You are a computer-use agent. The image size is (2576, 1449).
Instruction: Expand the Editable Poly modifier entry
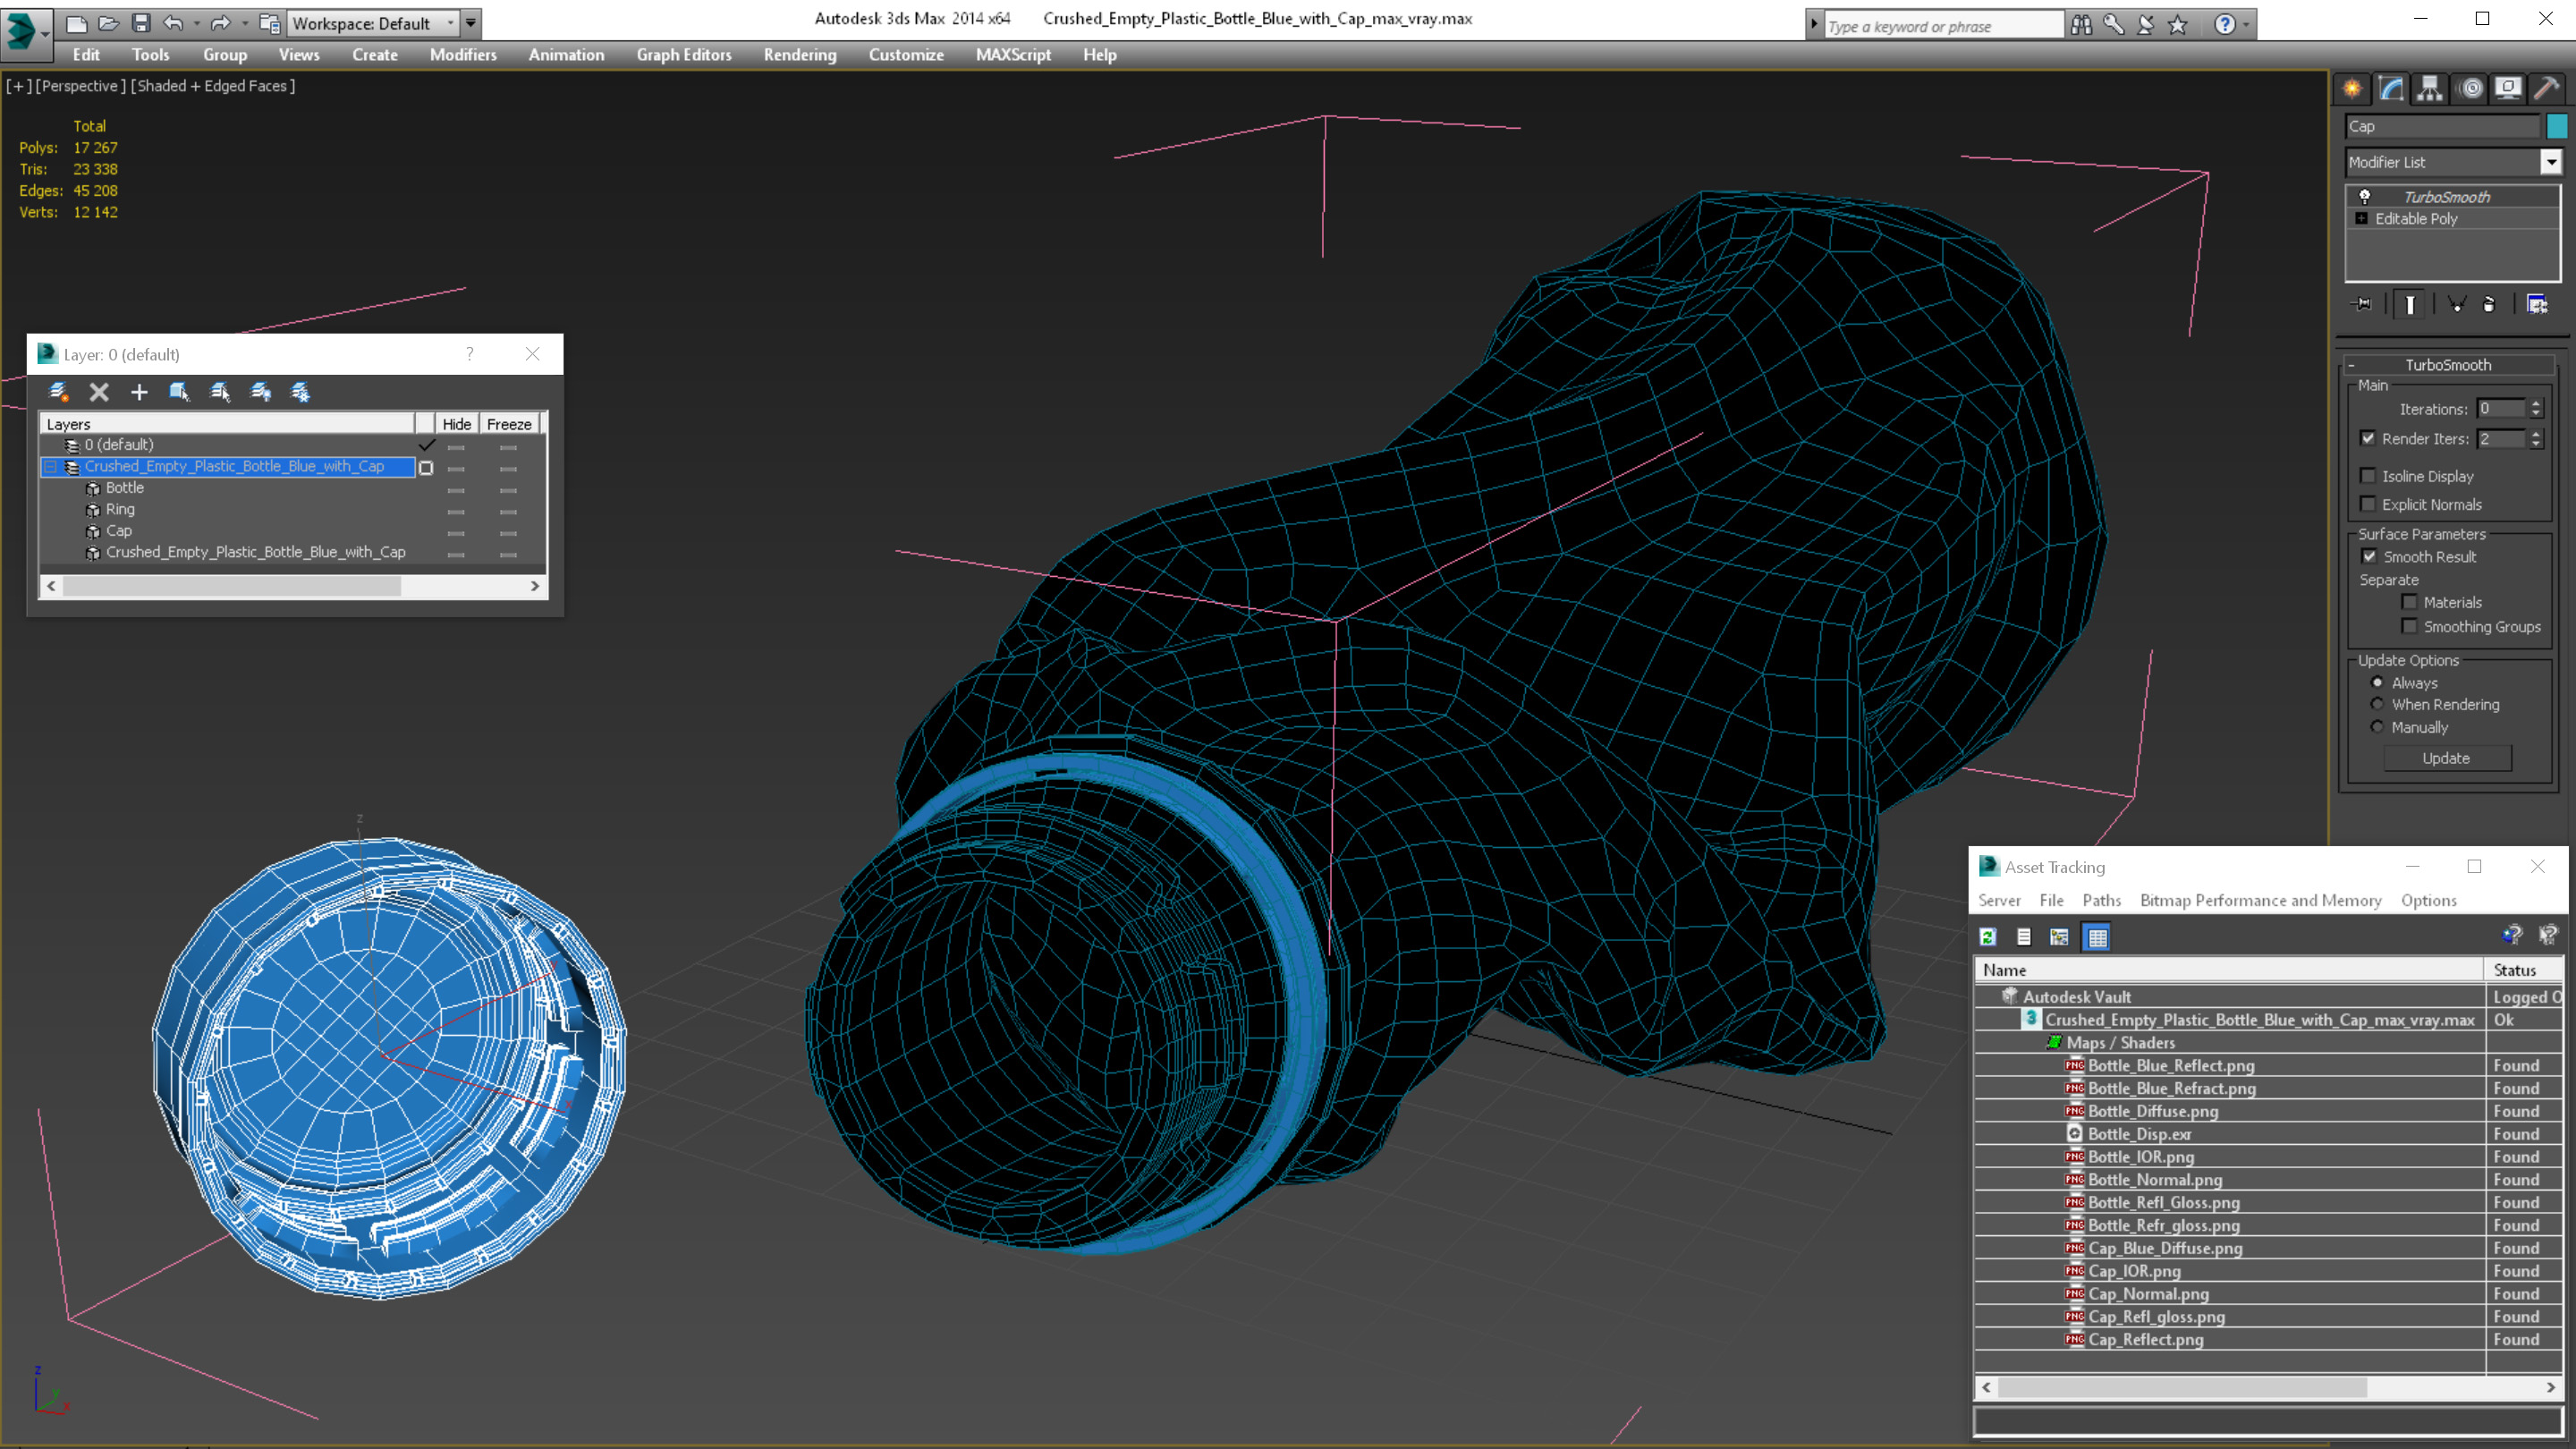click(2362, 219)
